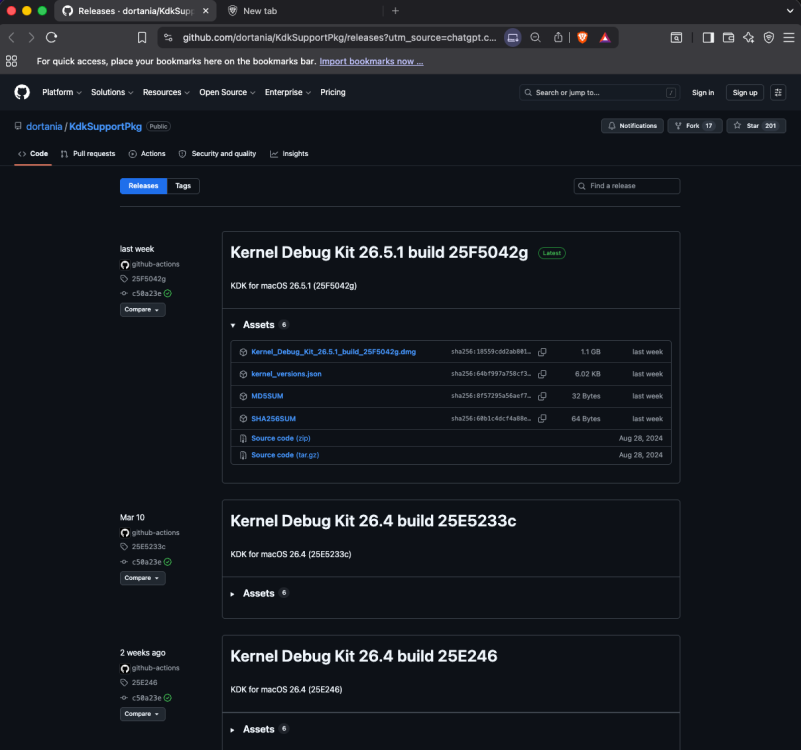Open the Security and quality tab
Image resolution: width=801 pixels, height=750 pixels.
point(218,154)
